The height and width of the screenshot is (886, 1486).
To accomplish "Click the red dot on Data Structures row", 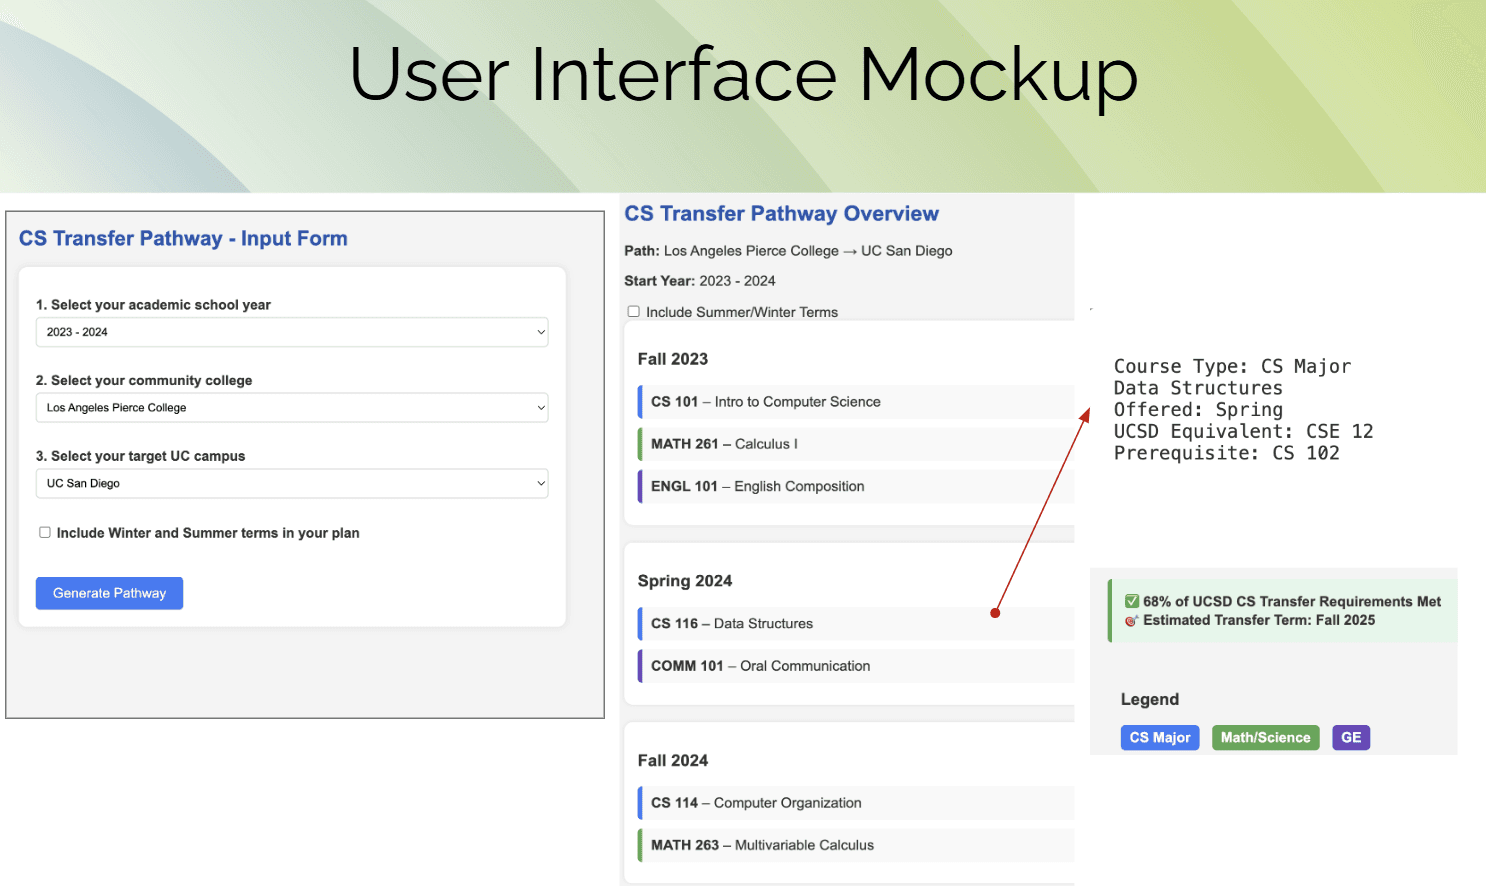I will pos(995,613).
